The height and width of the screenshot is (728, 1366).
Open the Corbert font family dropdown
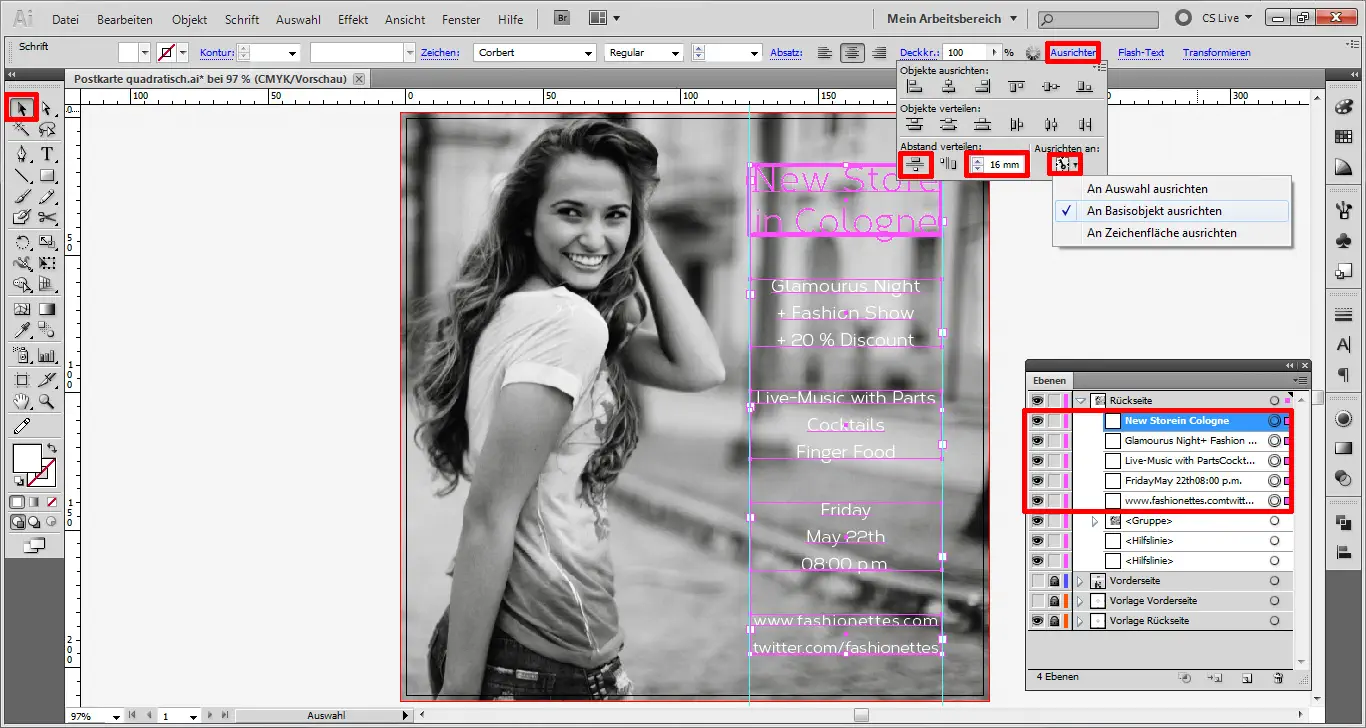(x=591, y=53)
